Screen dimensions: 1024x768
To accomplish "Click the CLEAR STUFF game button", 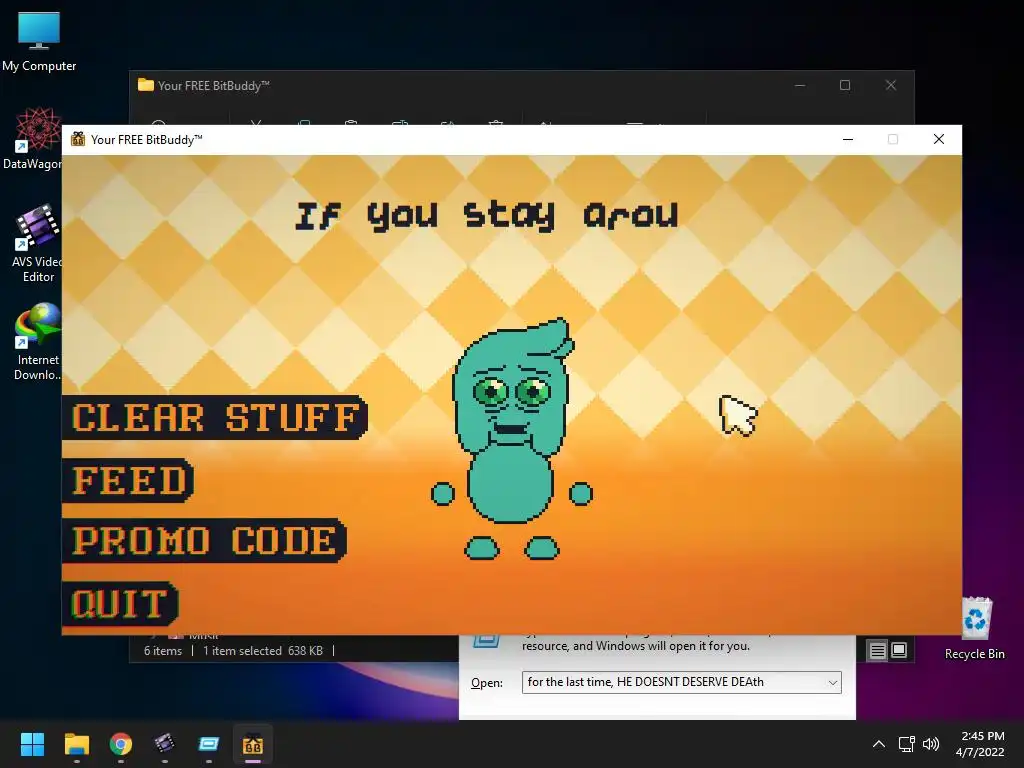I will [x=215, y=417].
